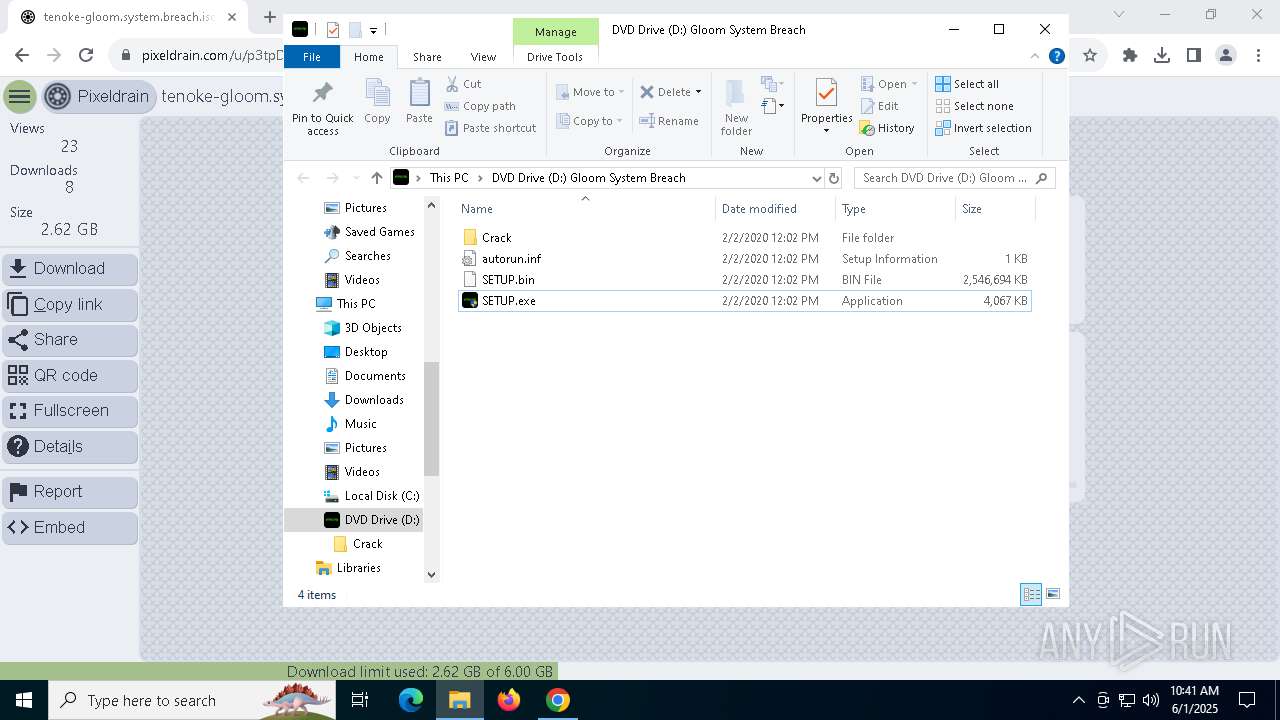Click Select none in ribbon
This screenshot has width=1280, height=720.
tap(974, 106)
